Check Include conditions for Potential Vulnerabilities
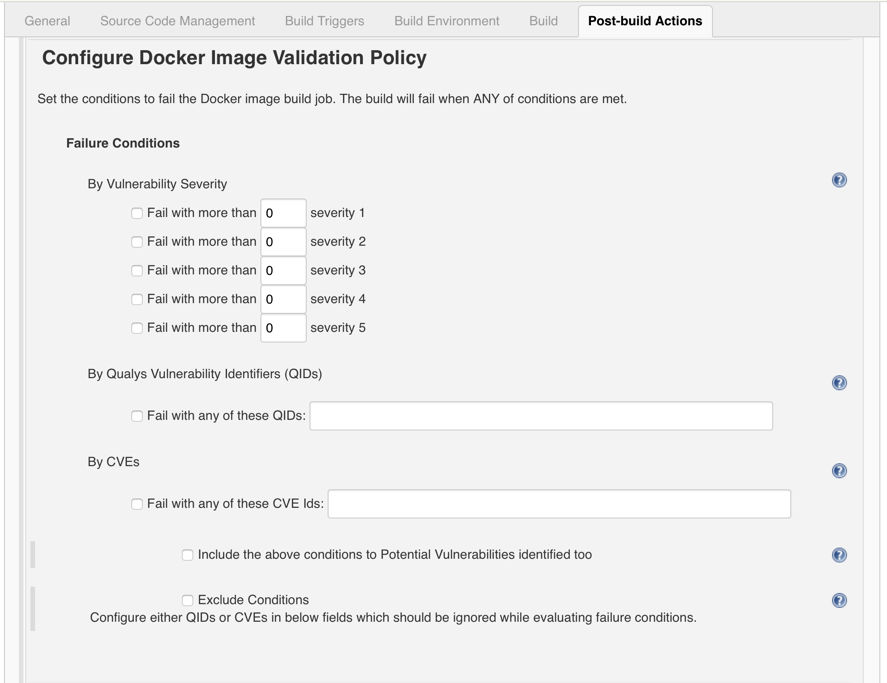 click(187, 554)
